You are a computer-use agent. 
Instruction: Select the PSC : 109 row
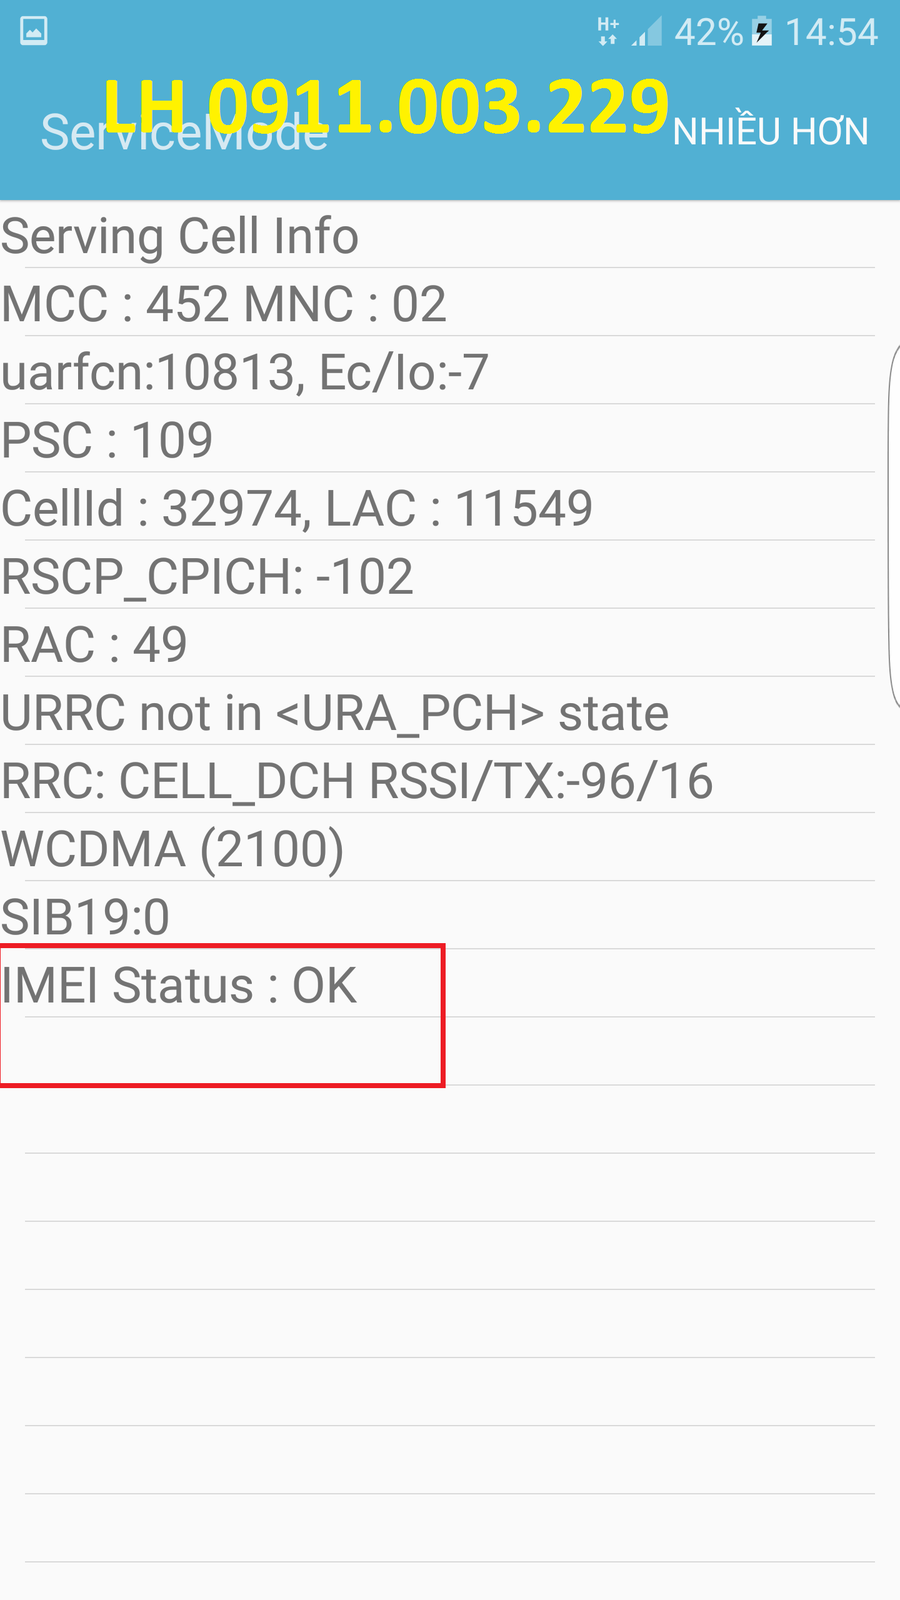[107, 441]
